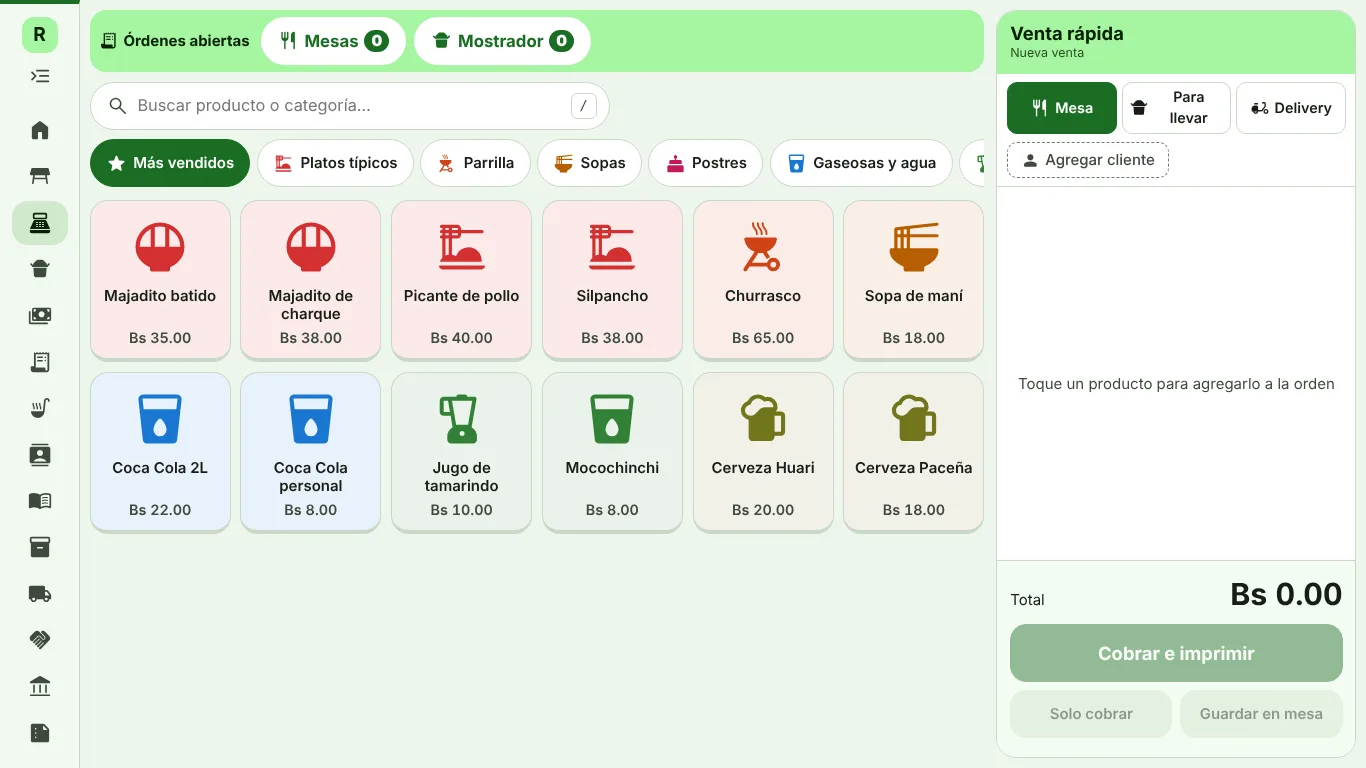Screen dimensions: 1366x768
Task: Open the cash money icon in sidebar
Action: (x=40, y=316)
